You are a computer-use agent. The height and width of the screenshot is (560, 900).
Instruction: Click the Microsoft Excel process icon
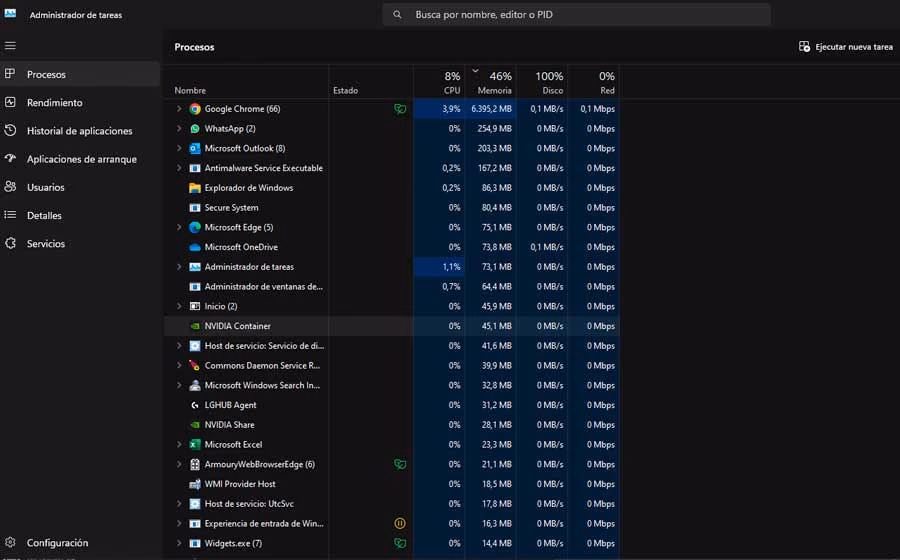click(195, 445)
